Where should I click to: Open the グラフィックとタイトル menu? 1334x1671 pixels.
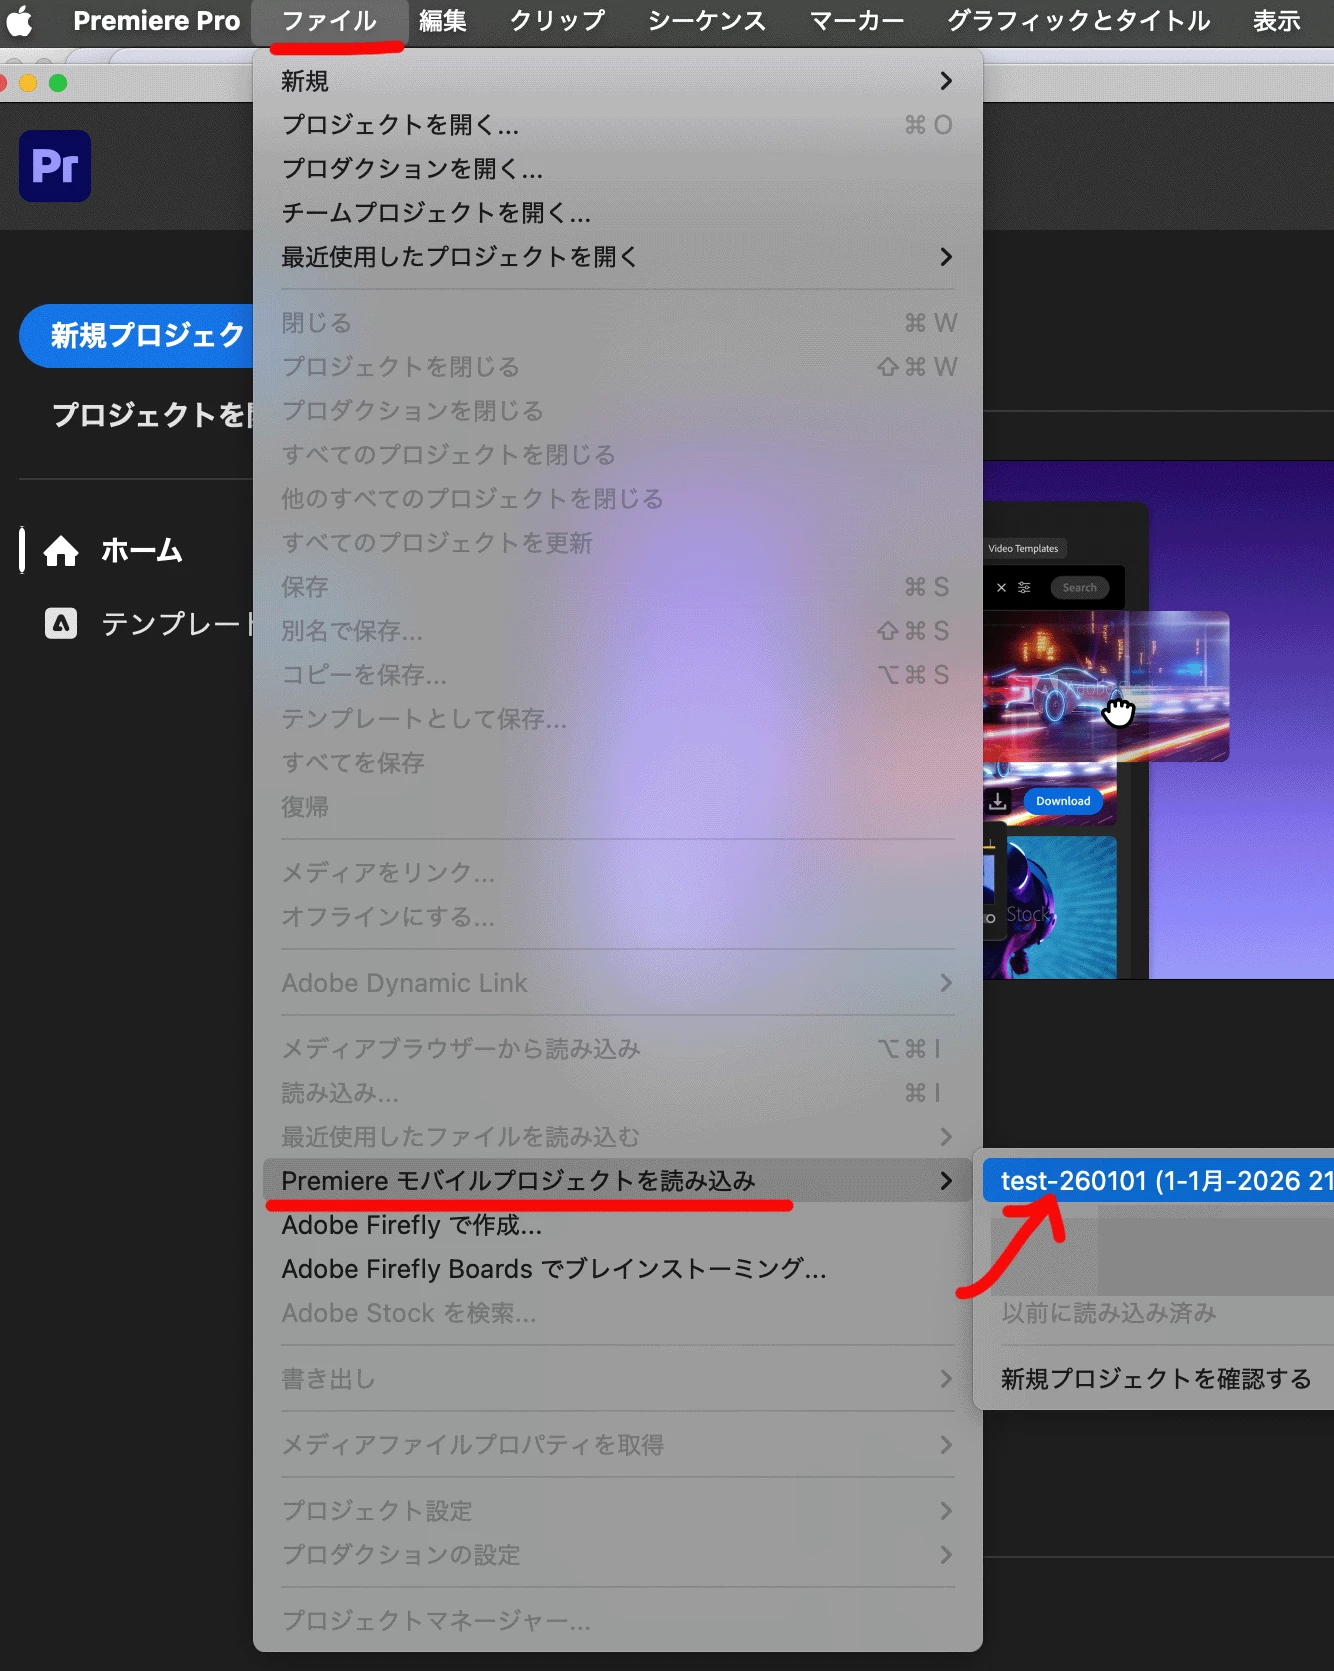pyautogui.click(x=1079, y=21)
